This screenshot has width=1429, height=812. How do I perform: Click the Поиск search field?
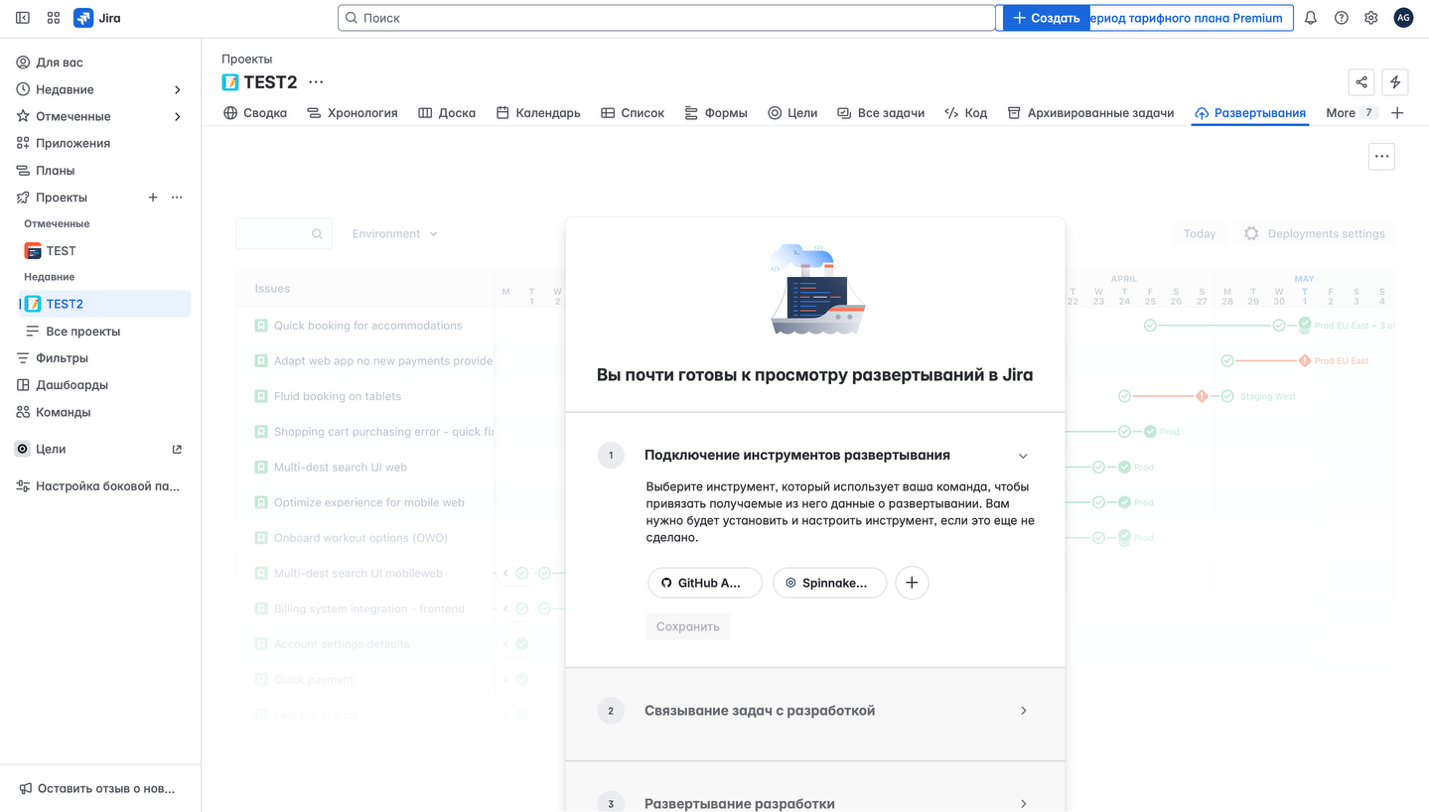[667, 17]
